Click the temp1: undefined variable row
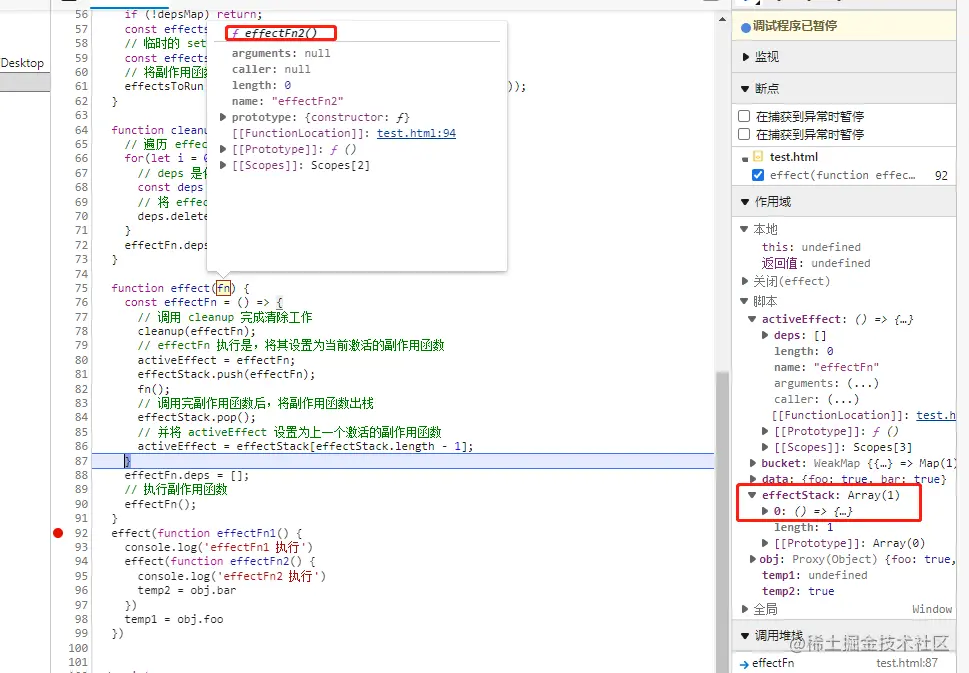 coord(815,575)
